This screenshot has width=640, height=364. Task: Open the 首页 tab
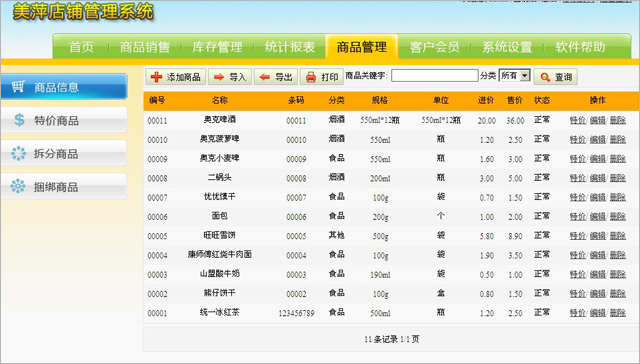(x=81, y=47)
